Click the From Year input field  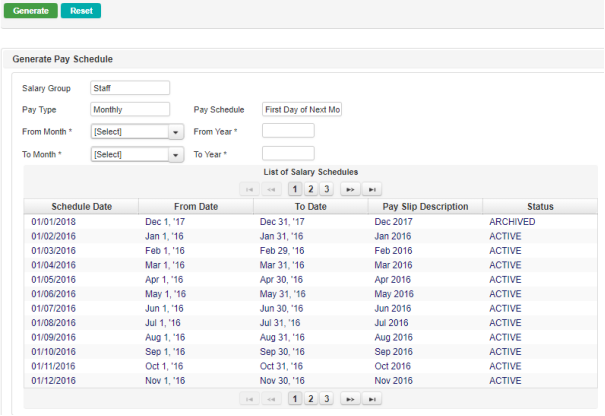tap(288, 131)
